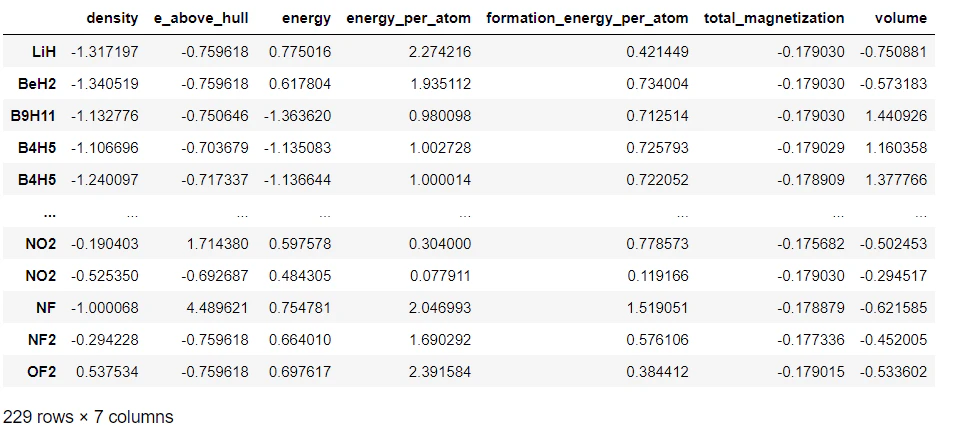Click the density column header
Image resolution: width=953 pixels, height=427 pixels.
pyautogui.click(x=112, y=18)
